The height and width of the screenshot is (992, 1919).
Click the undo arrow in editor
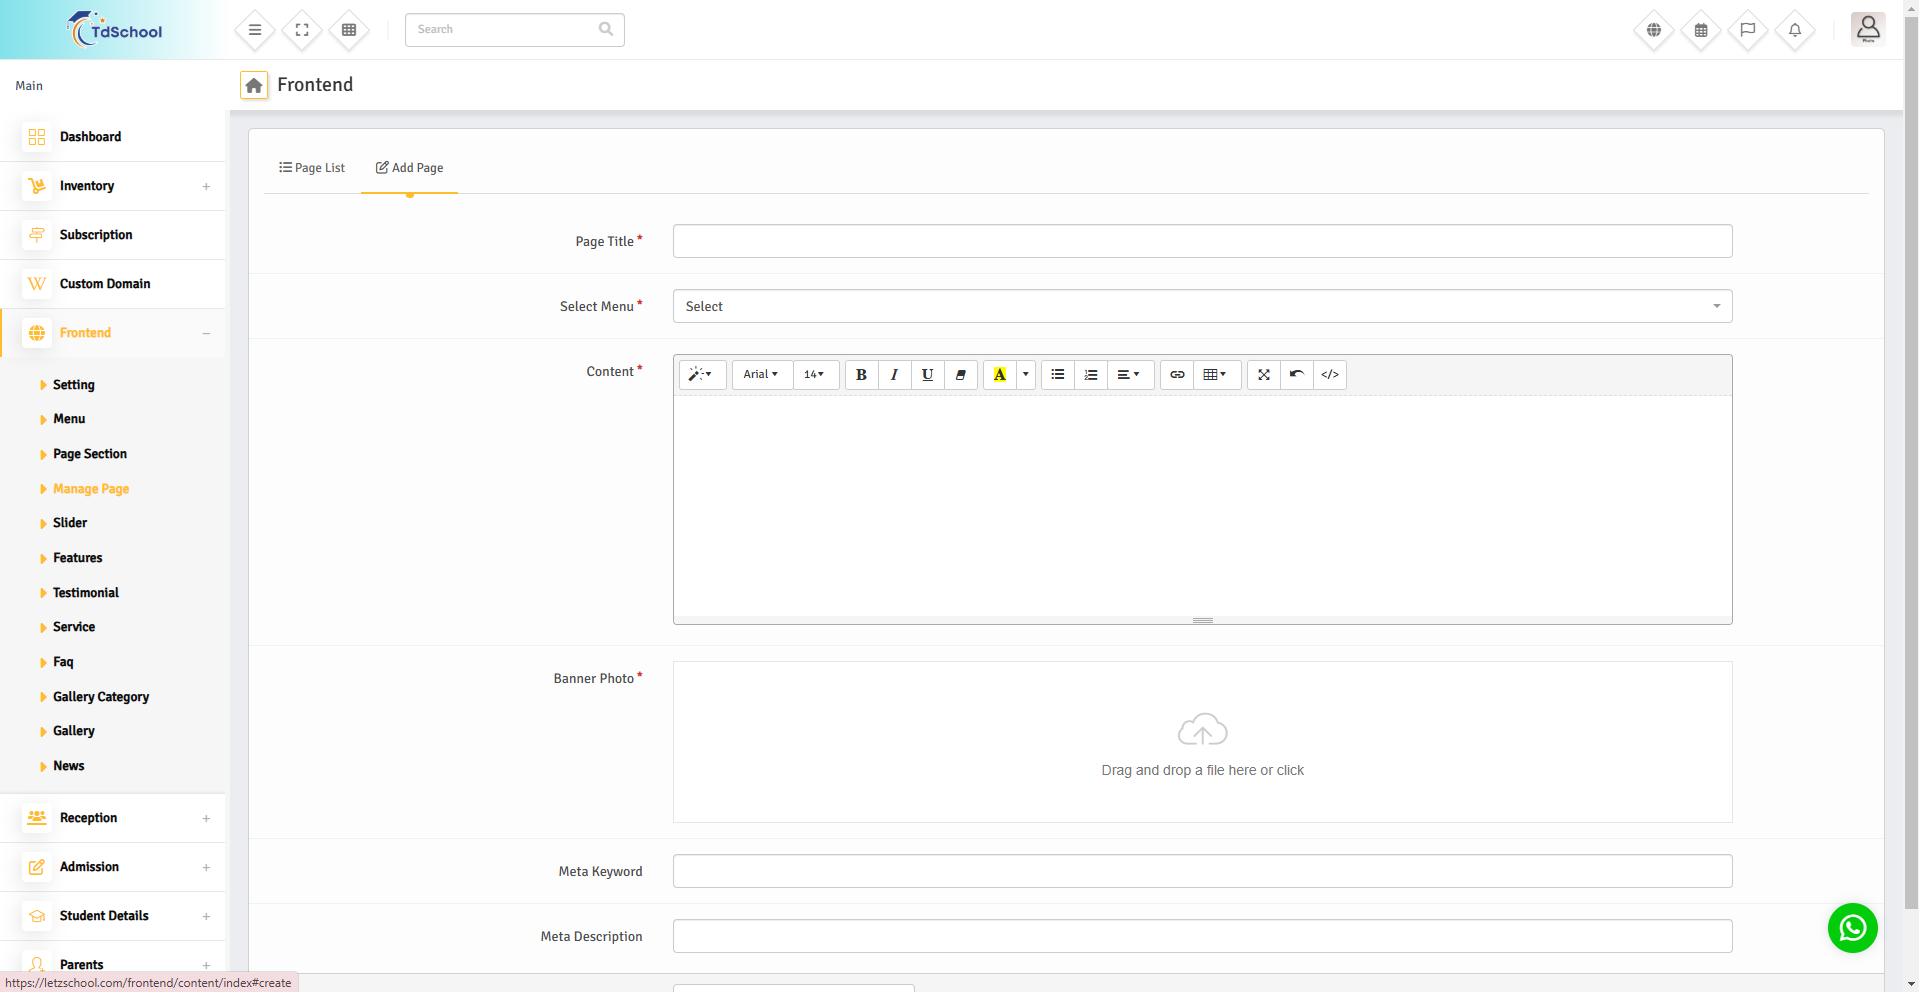coord(1296,375)
